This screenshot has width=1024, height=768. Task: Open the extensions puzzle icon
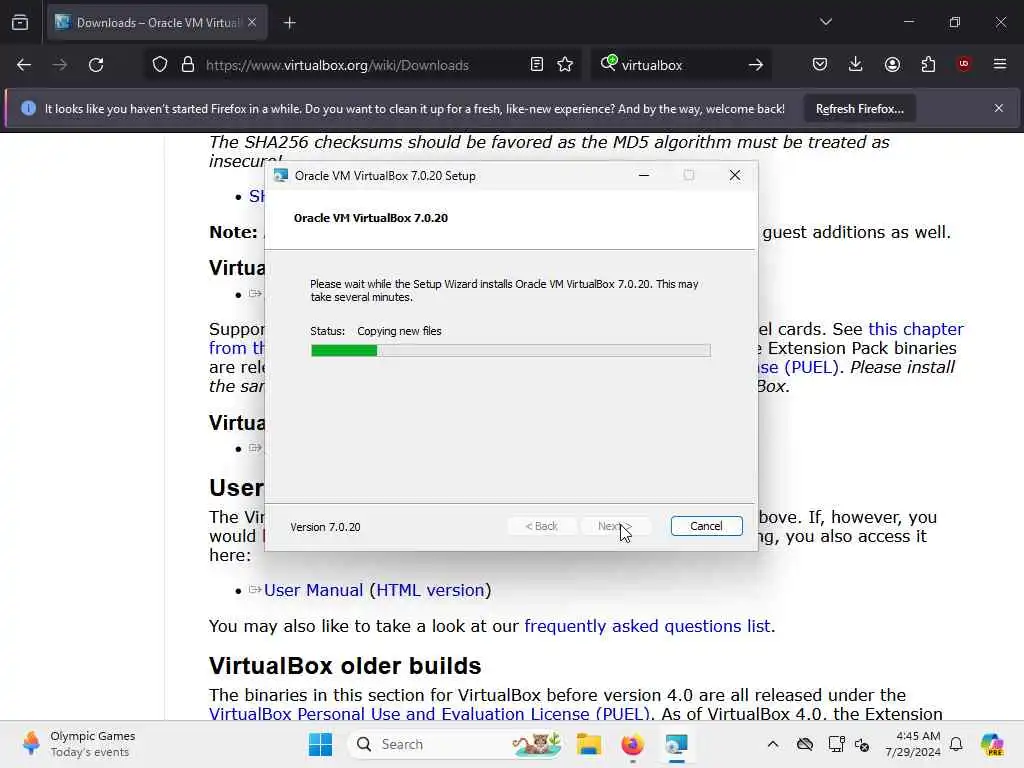[928, 64]
